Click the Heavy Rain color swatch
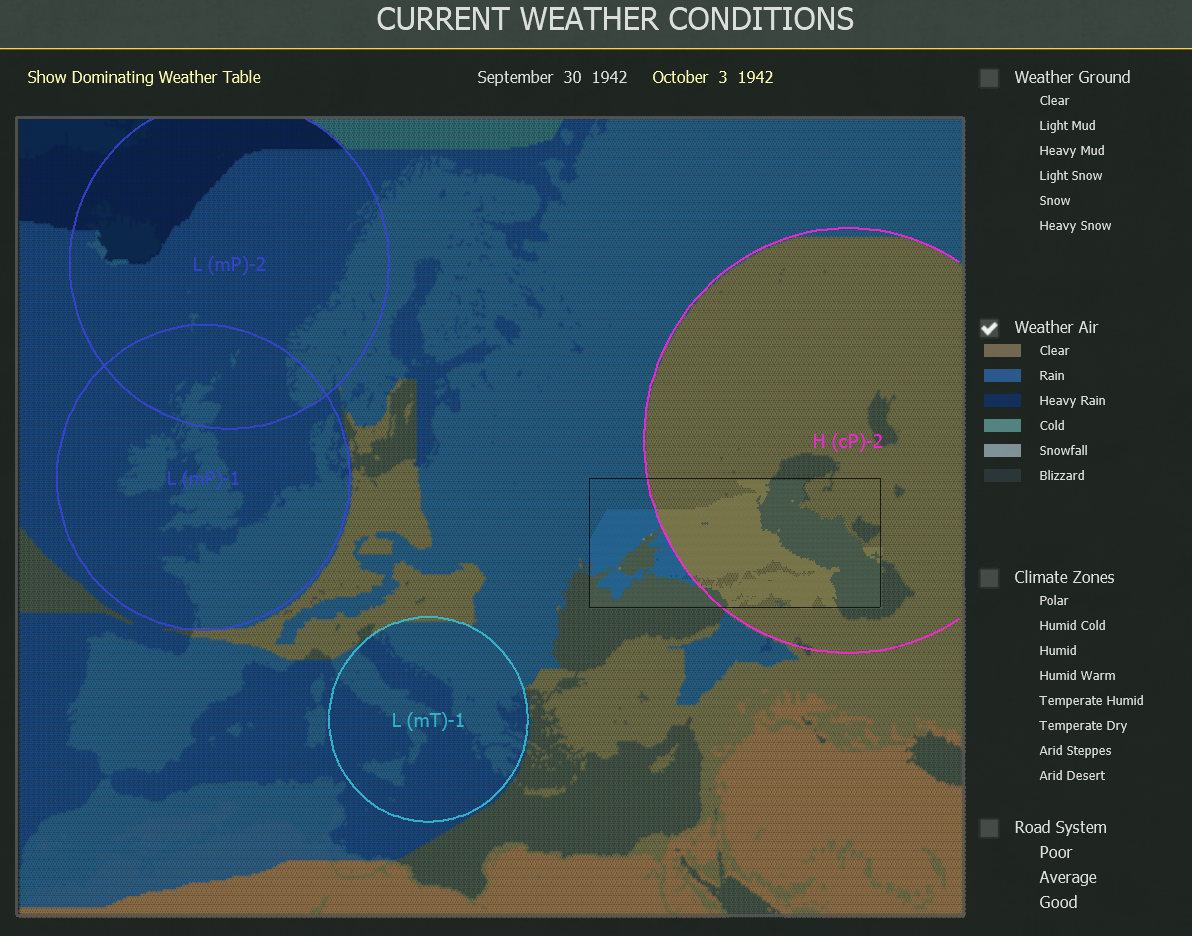Viewport: 1192px width, 936px height. pos(1003,400)
